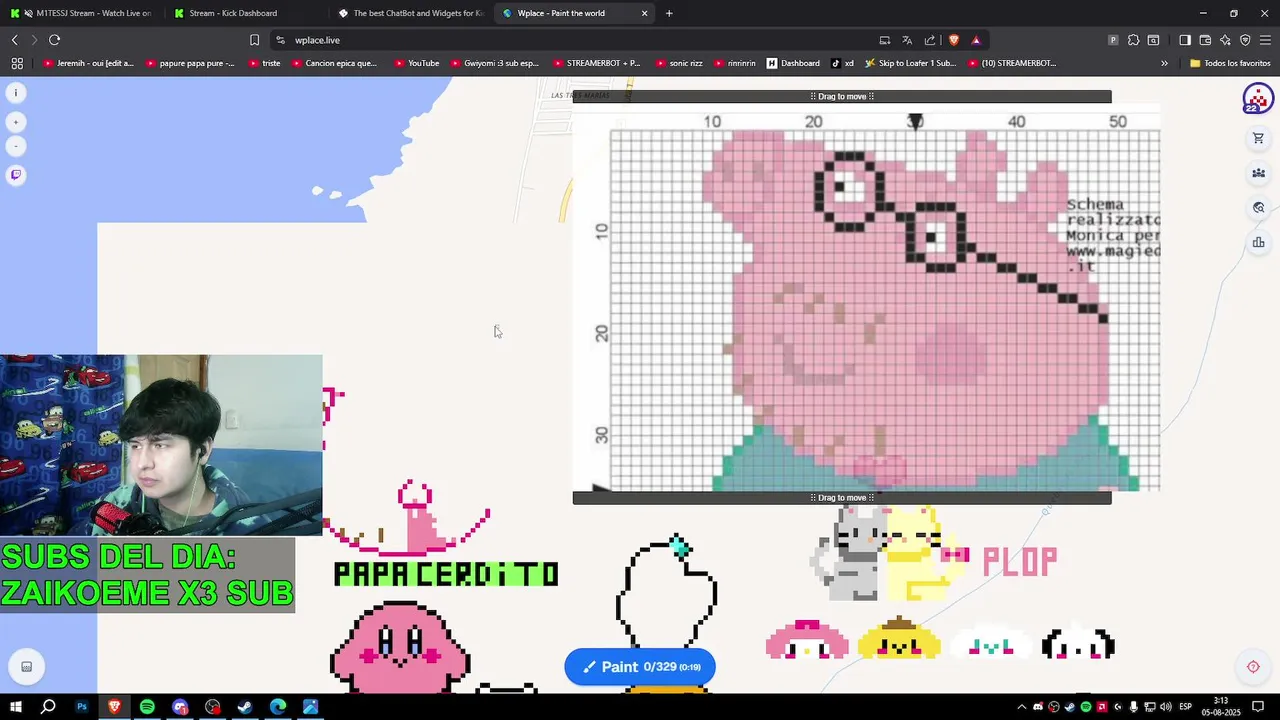Viewport: 1280px width, 720px height.
Task: Open a new browser tab
Action: [x=669, y=13]
